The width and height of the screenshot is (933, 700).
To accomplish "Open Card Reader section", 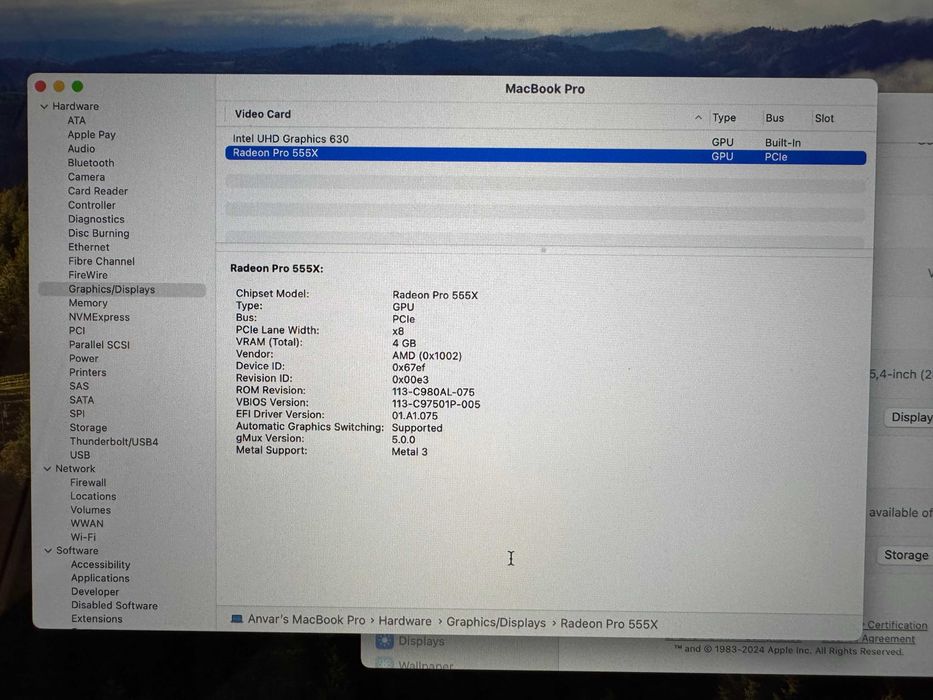I will coord(98,191).
